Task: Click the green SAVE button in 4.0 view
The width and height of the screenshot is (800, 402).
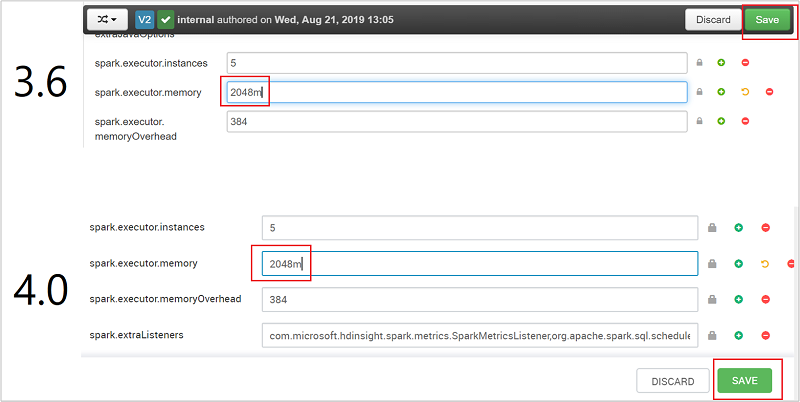Action: click(x=744, y=381)
